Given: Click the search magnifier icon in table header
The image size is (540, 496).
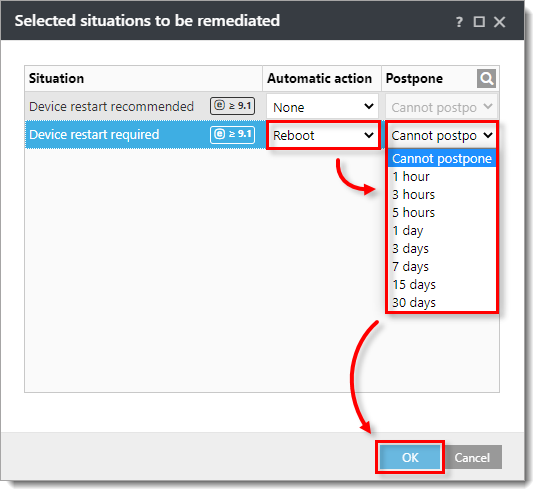Looking at the screenshot, I should pyautogui.click(x=486, y=79).
